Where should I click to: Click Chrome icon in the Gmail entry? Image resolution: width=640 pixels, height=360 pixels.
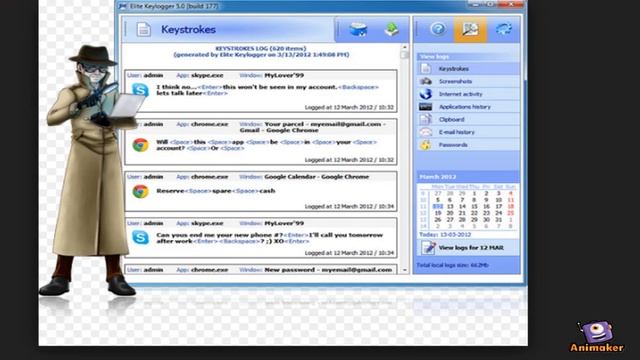click(140, 145)
